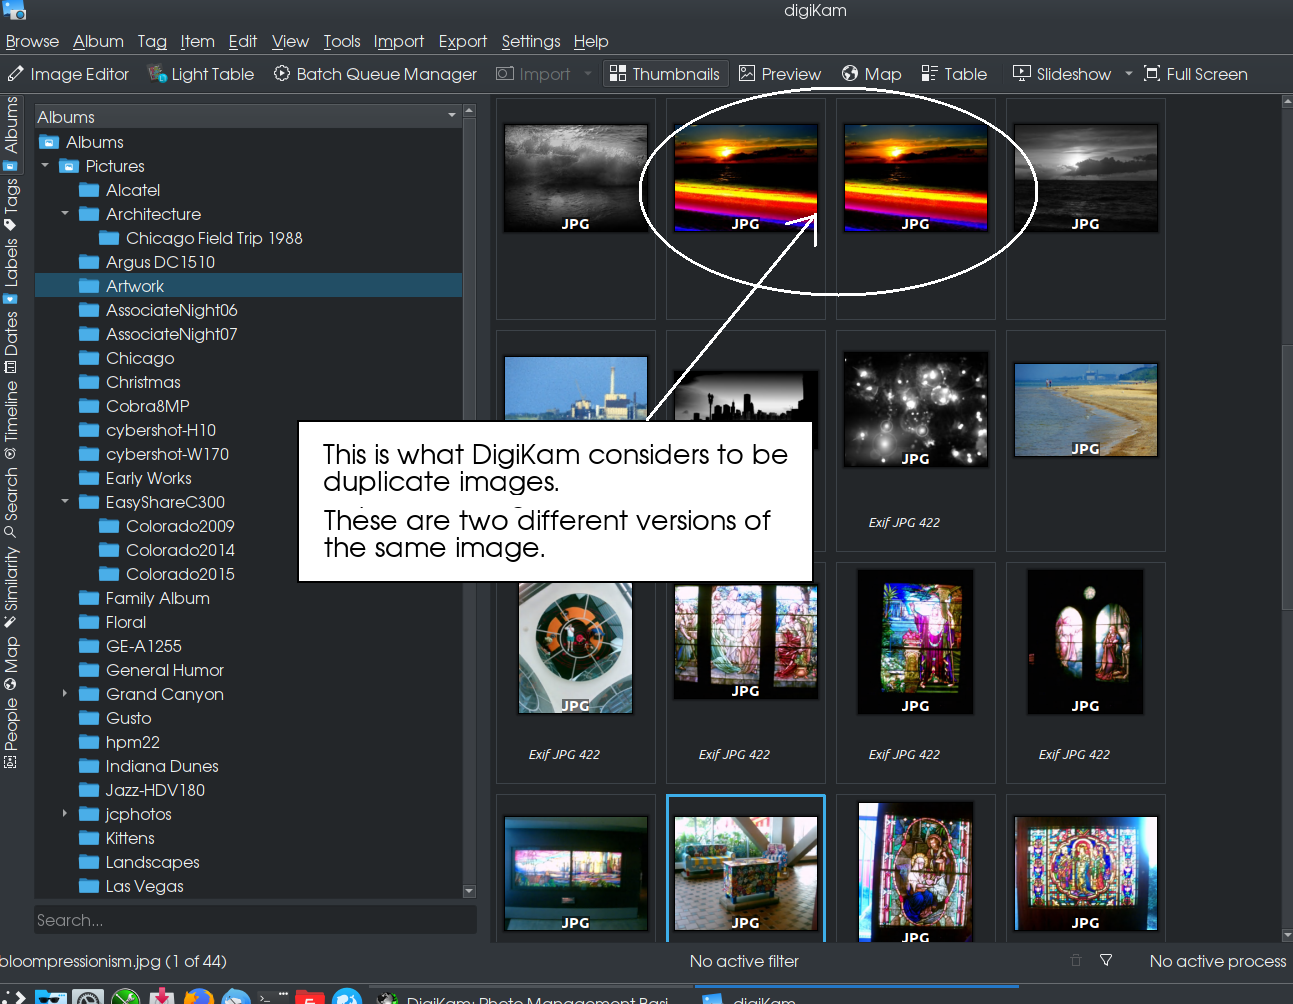Focus the album Search field
Image resolution: width=1293 pixels, height=1004 pixels.
254,920
